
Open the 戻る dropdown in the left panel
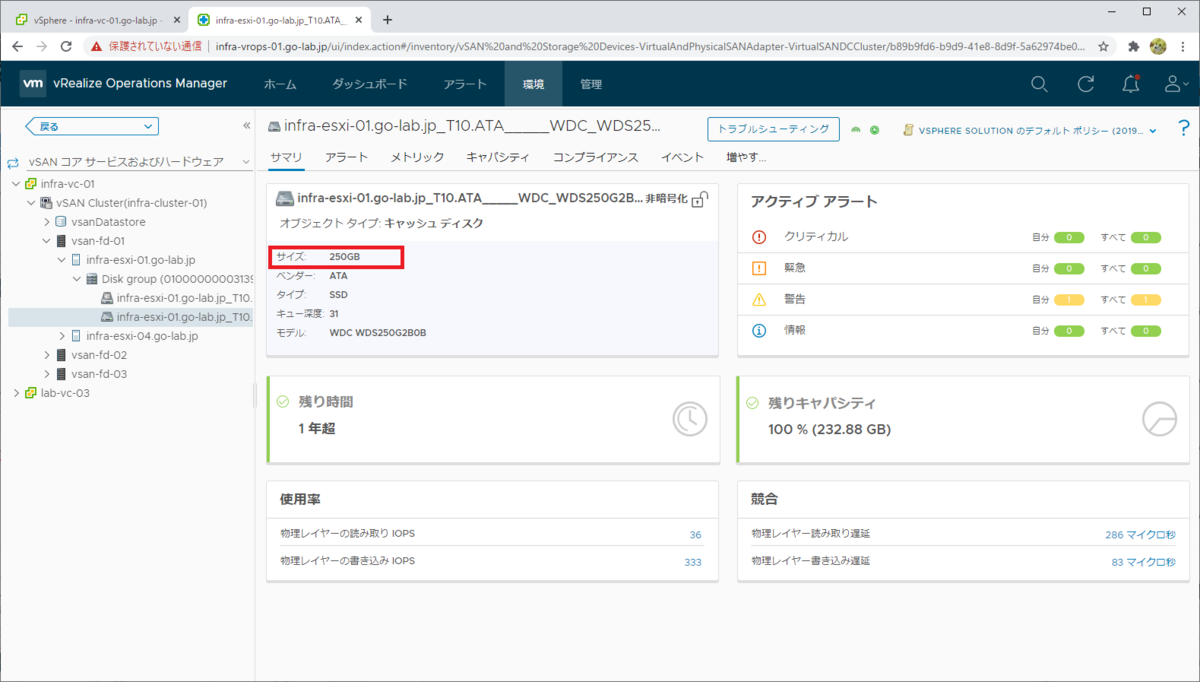[x=92, y=126]
